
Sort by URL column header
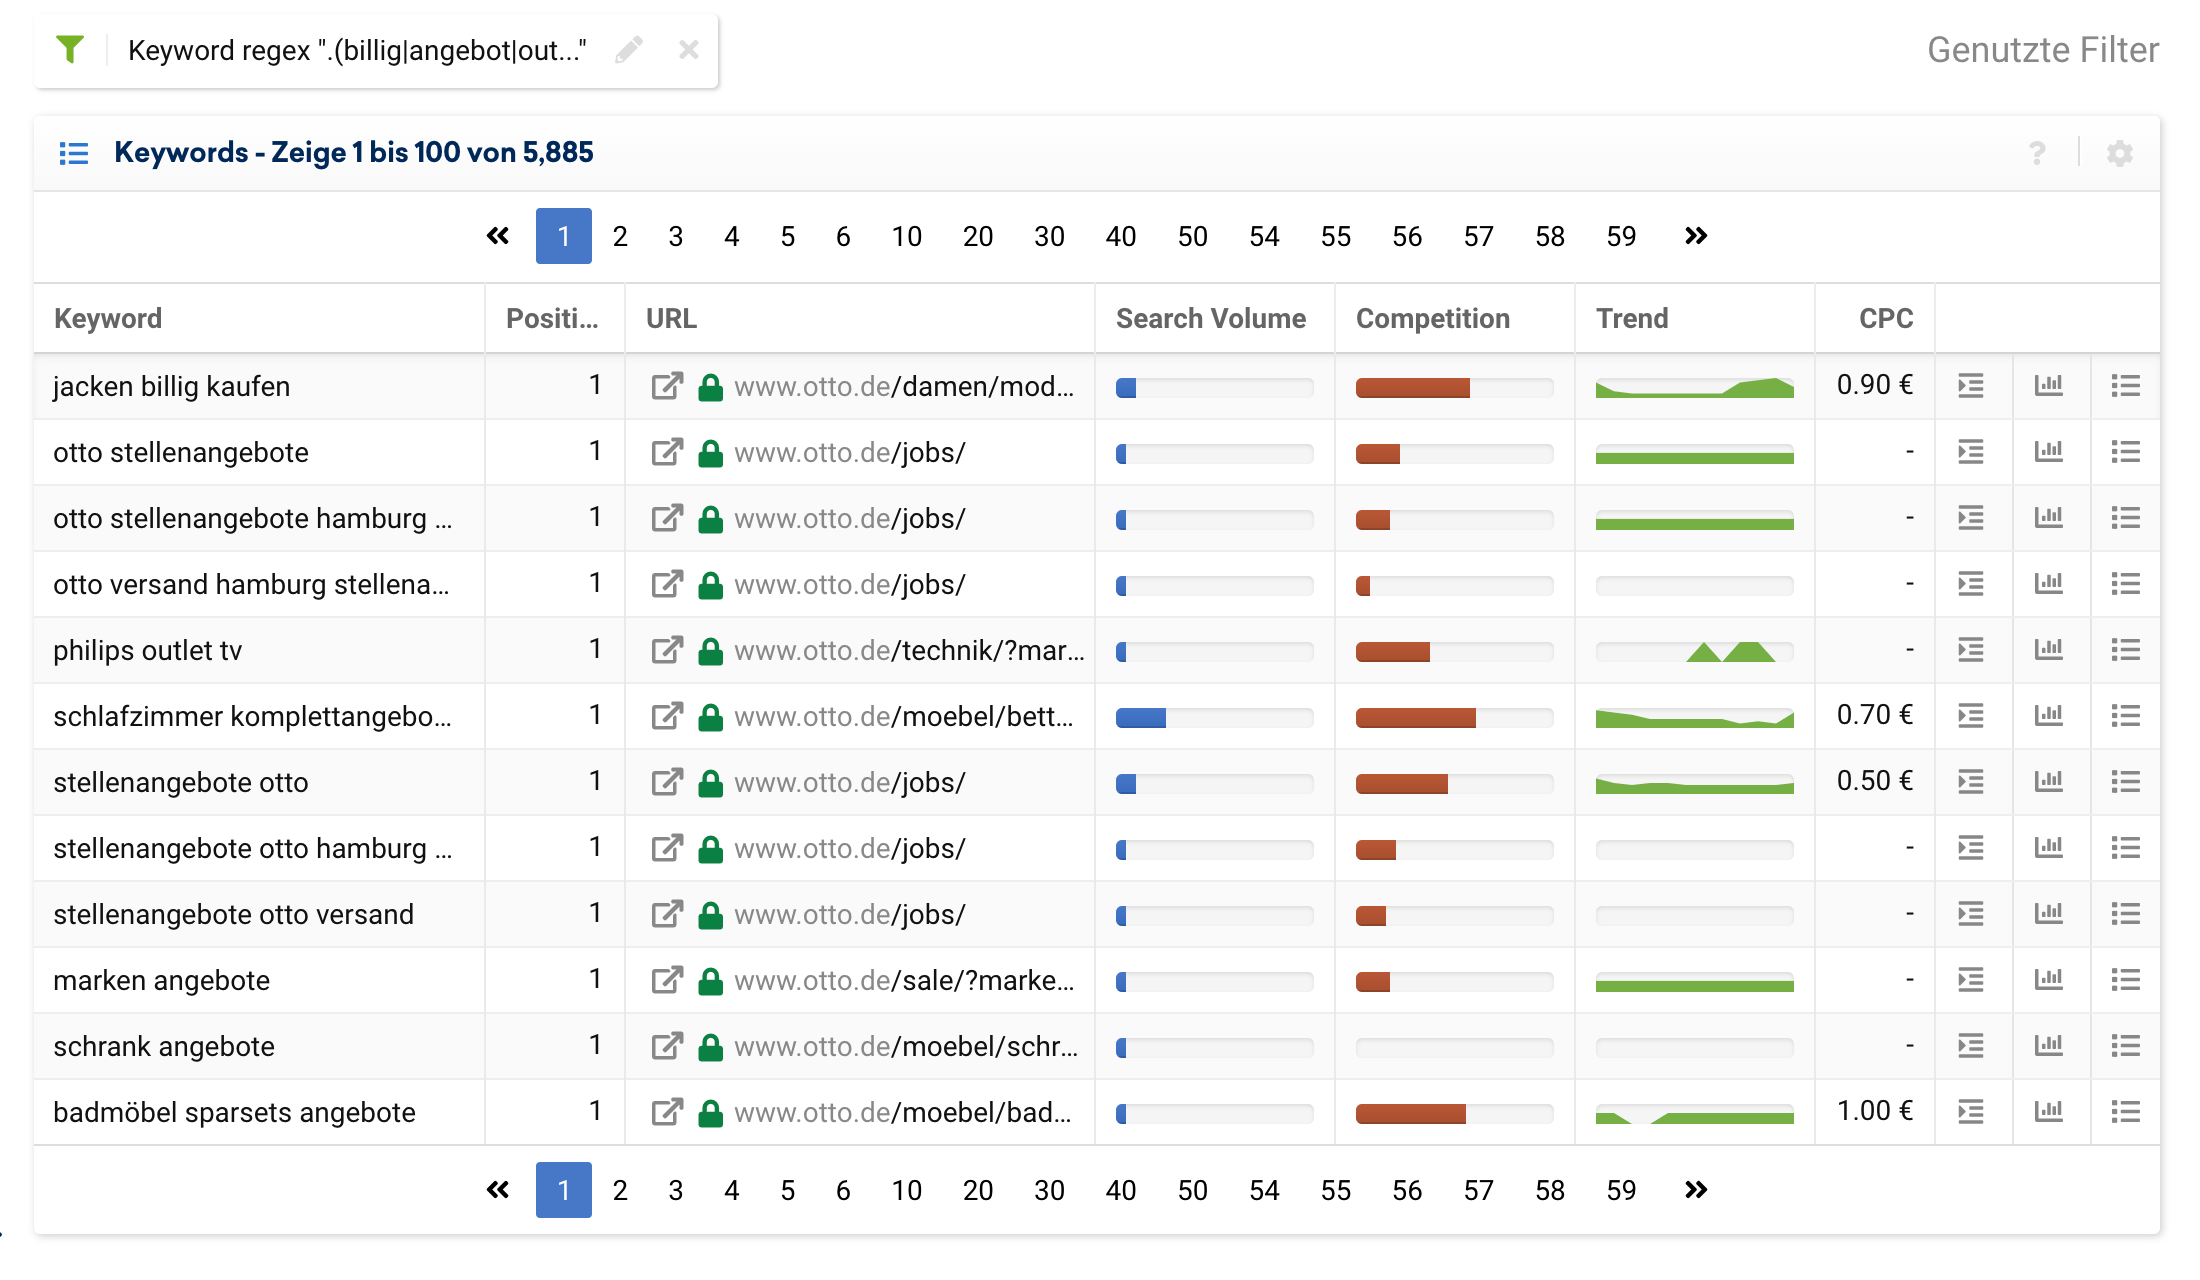pyautogui.click(x=671, y=318)
